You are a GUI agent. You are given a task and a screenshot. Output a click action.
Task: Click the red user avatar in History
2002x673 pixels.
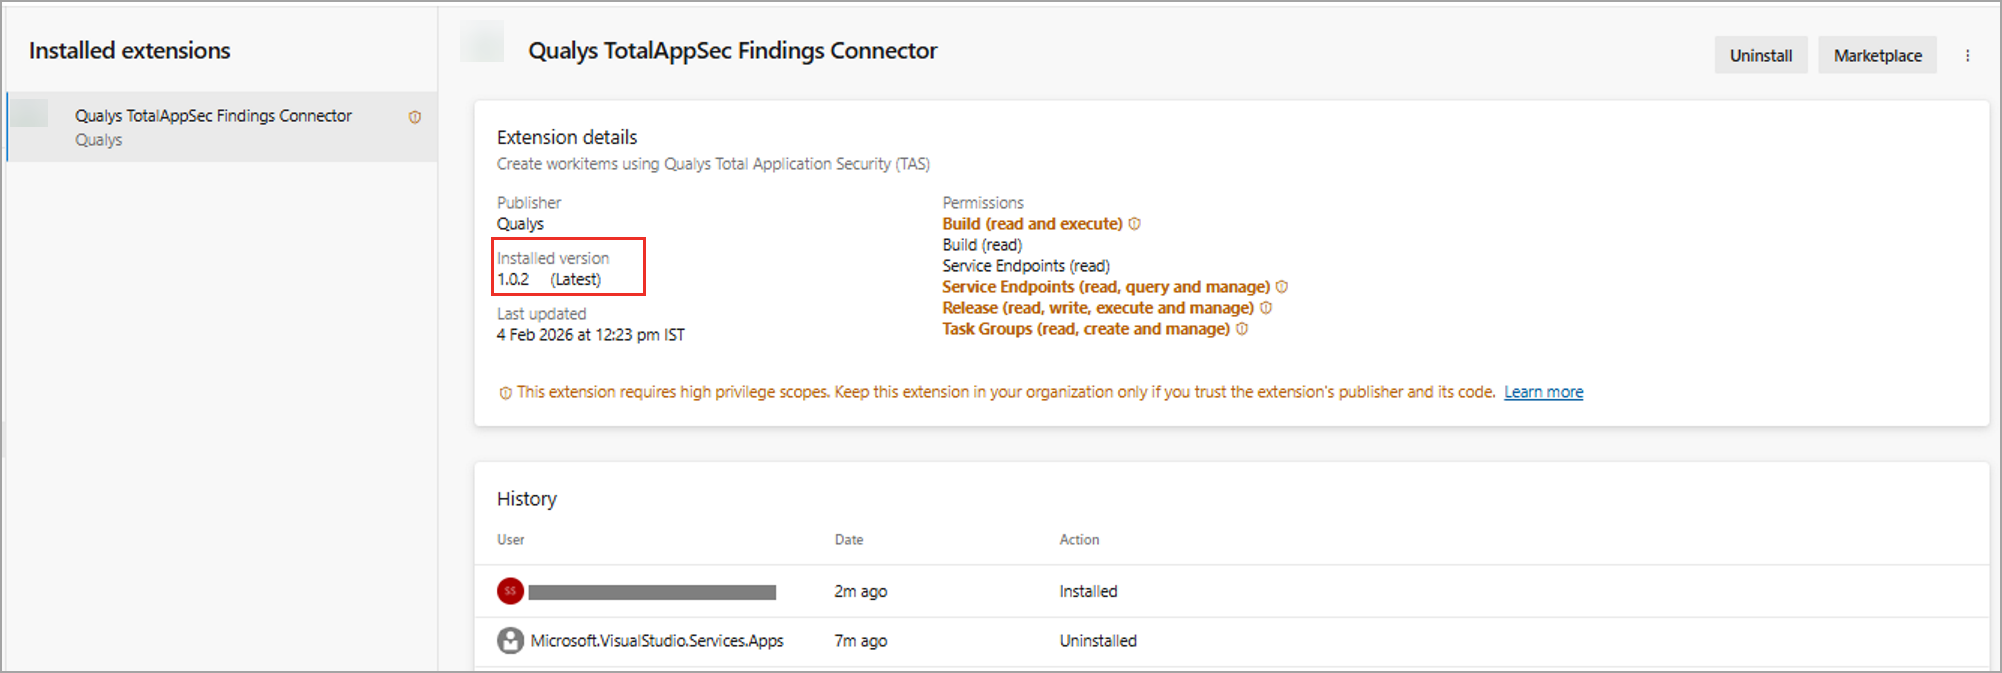(x=510, y=591)
